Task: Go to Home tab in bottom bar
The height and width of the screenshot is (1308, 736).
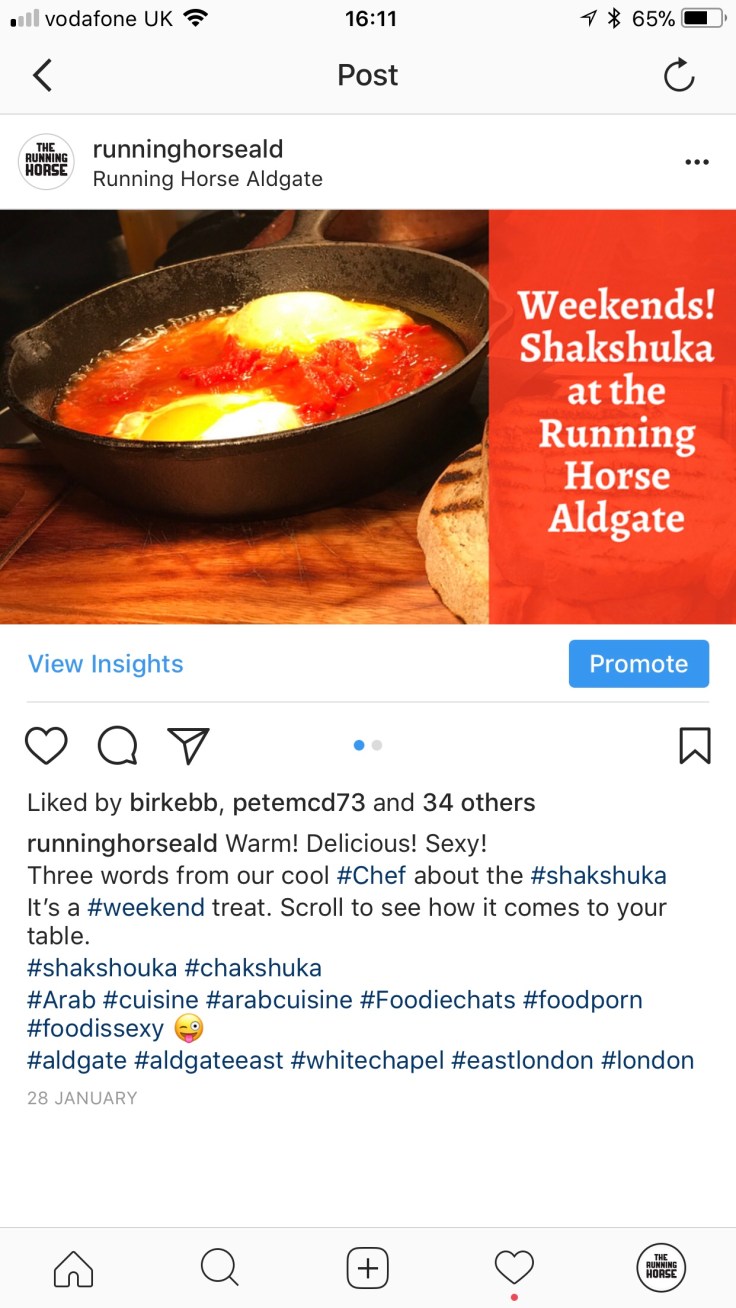Action: [x=73, y=1268]
